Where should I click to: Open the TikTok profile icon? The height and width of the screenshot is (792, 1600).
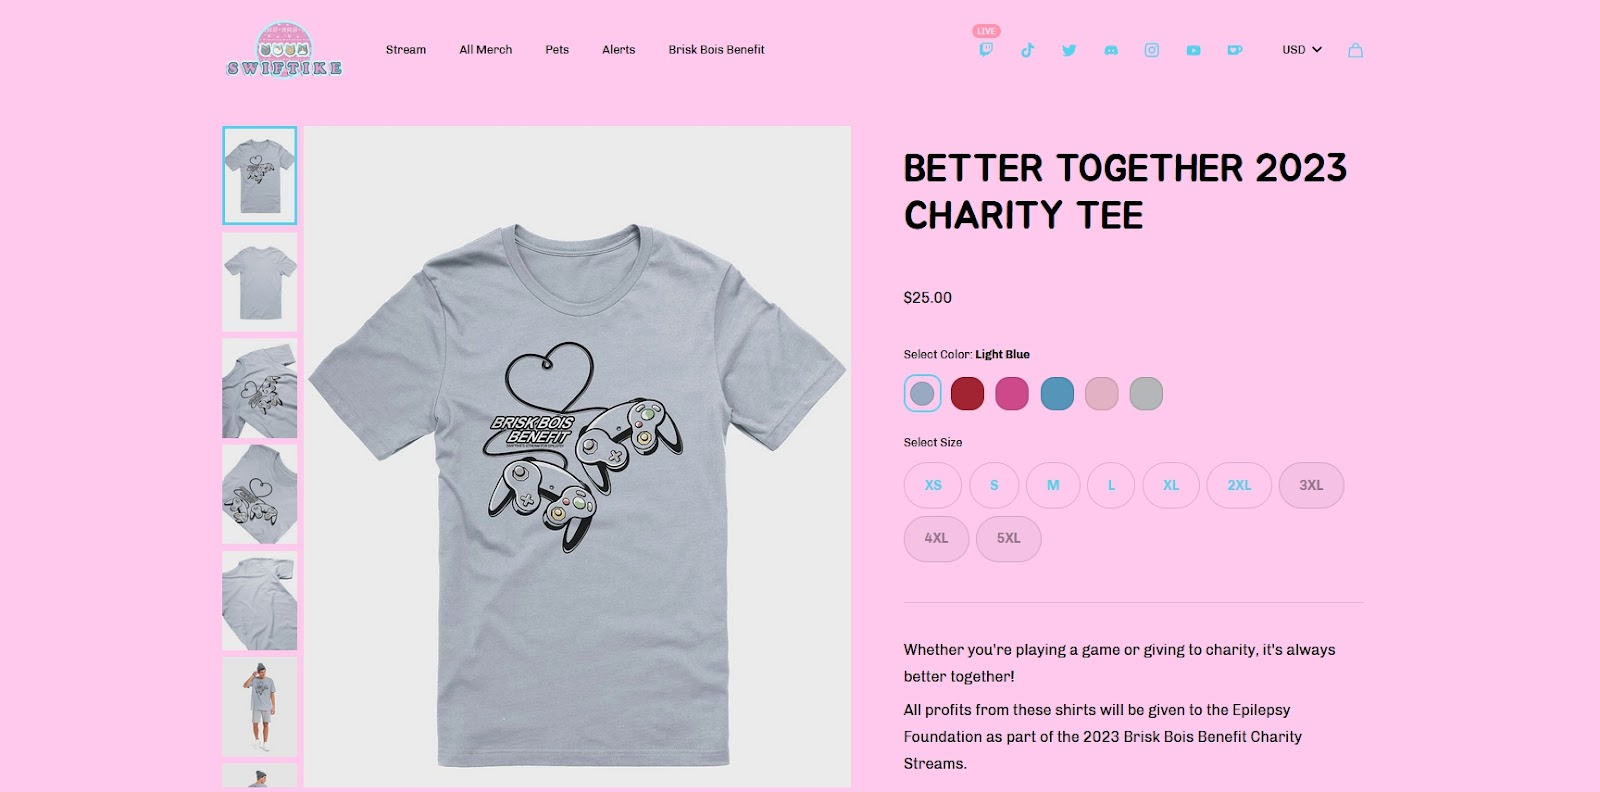pos(1027,50)
